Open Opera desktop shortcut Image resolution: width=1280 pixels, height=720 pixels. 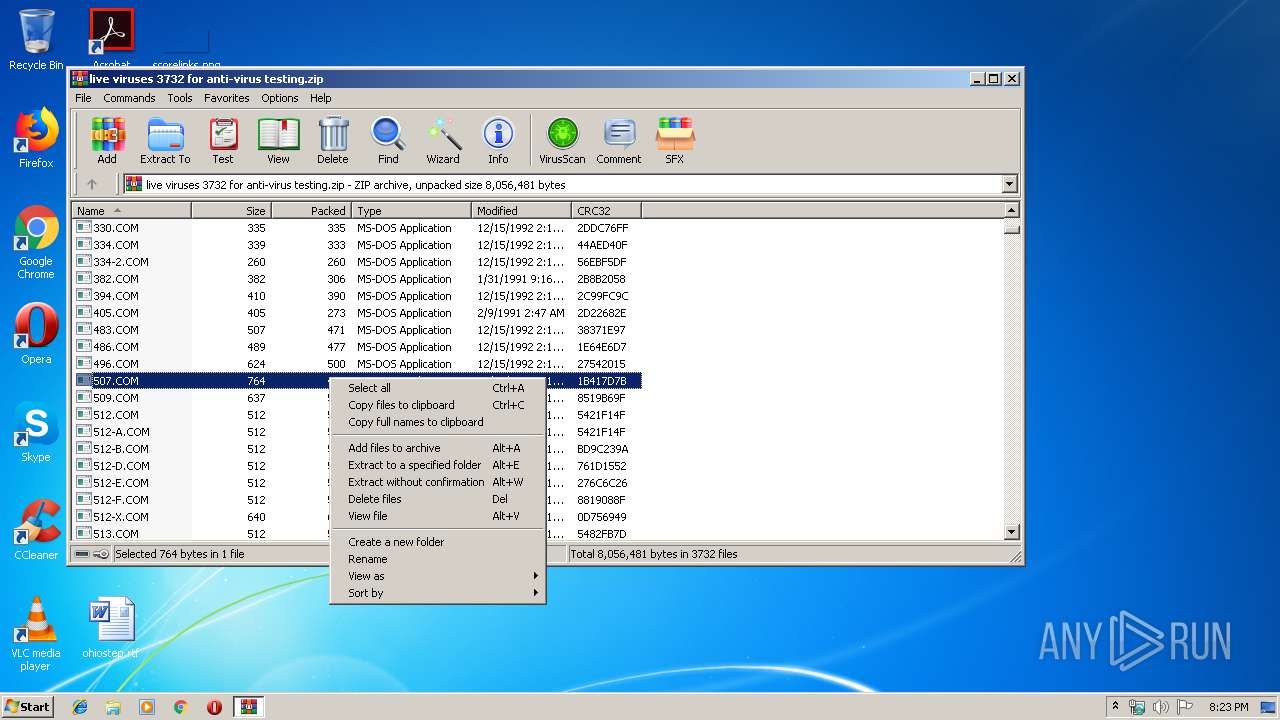pyautogui.click(x=36, y=334)
